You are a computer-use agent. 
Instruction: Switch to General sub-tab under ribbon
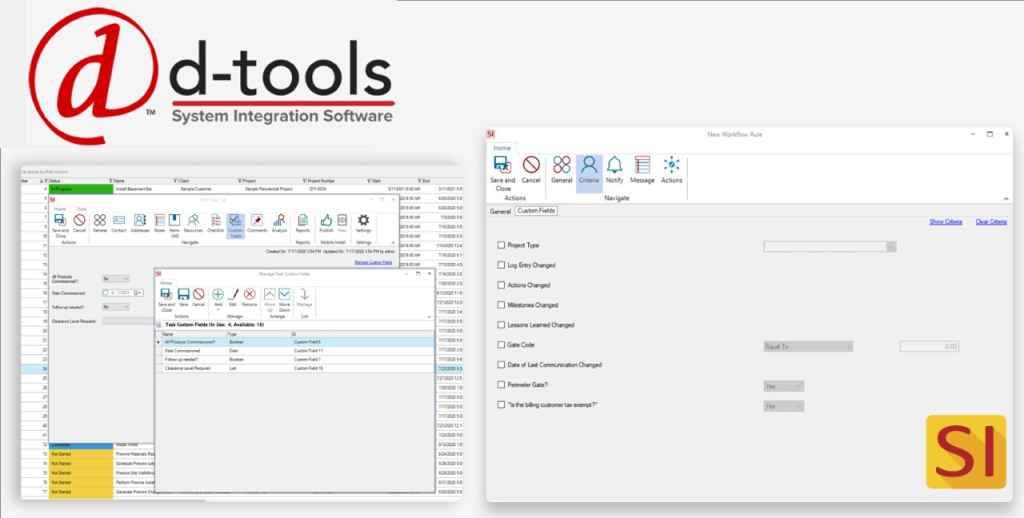tap(500, 212)
